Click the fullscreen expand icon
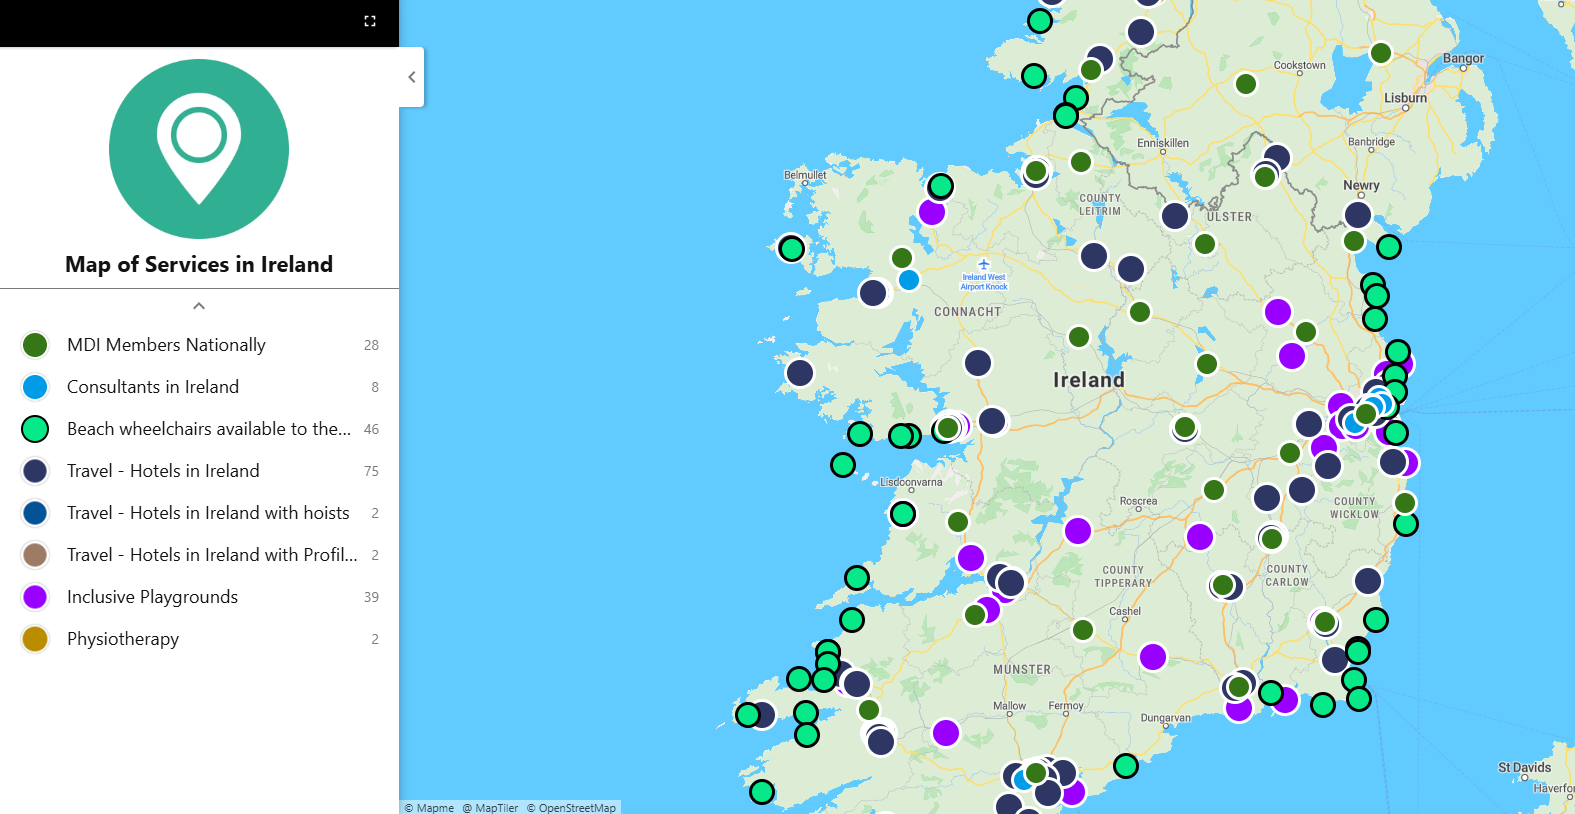The height and width of the screenshot is (814, 1575). coord(370,21)
